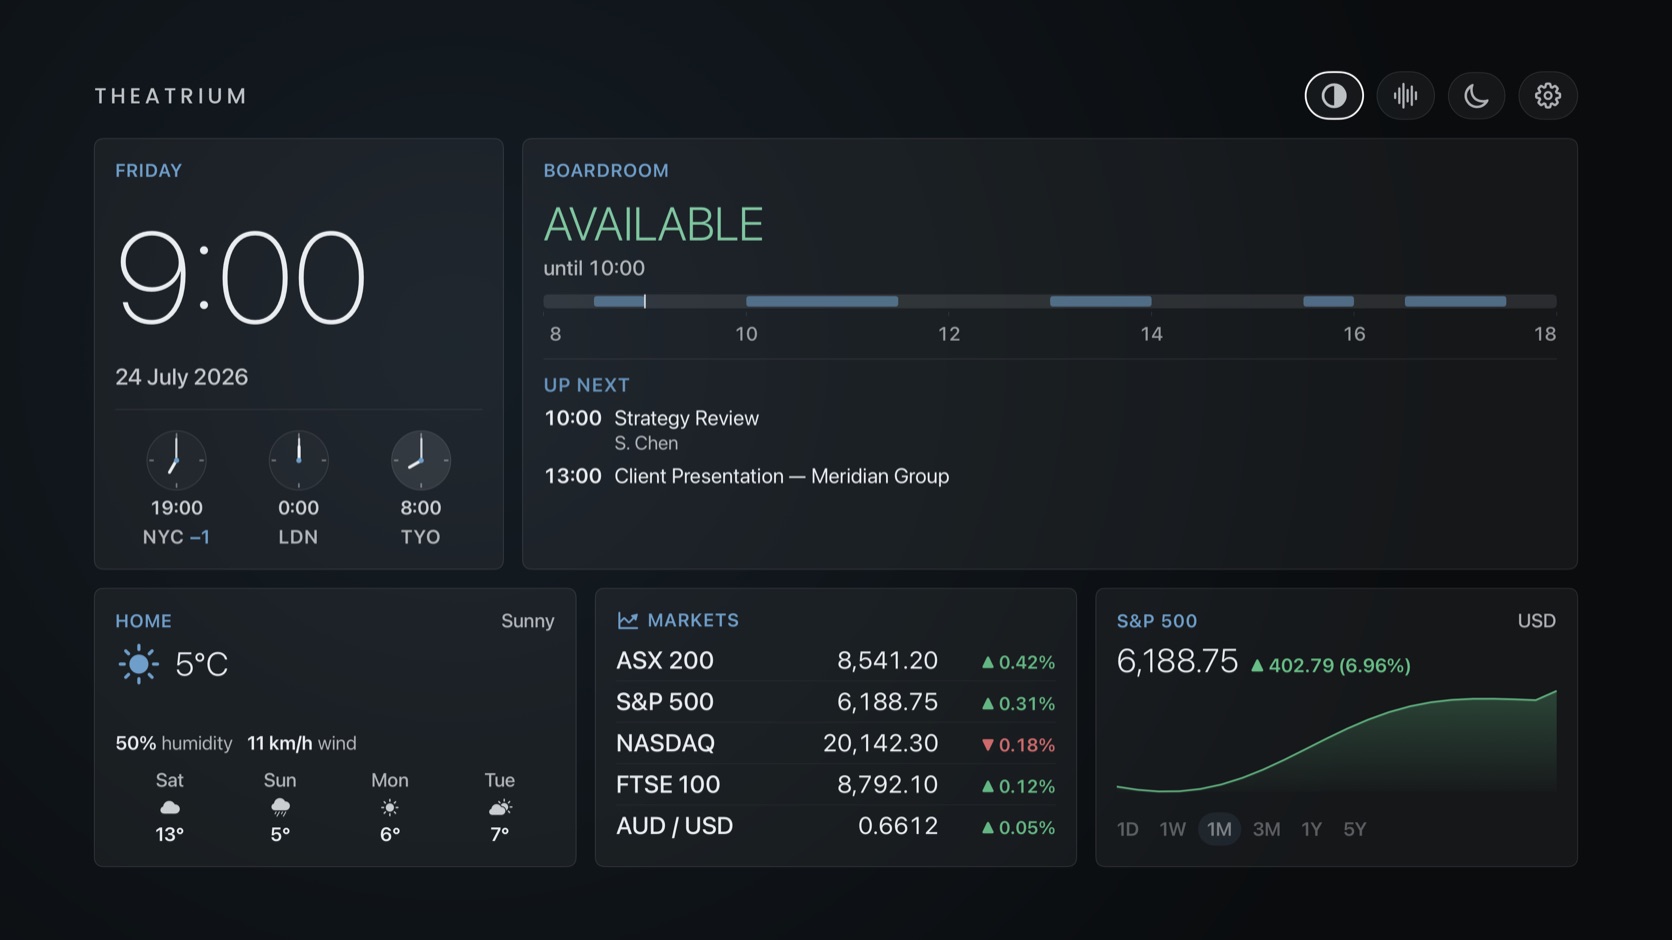Click the TYO analog clock

pos(420,460)
